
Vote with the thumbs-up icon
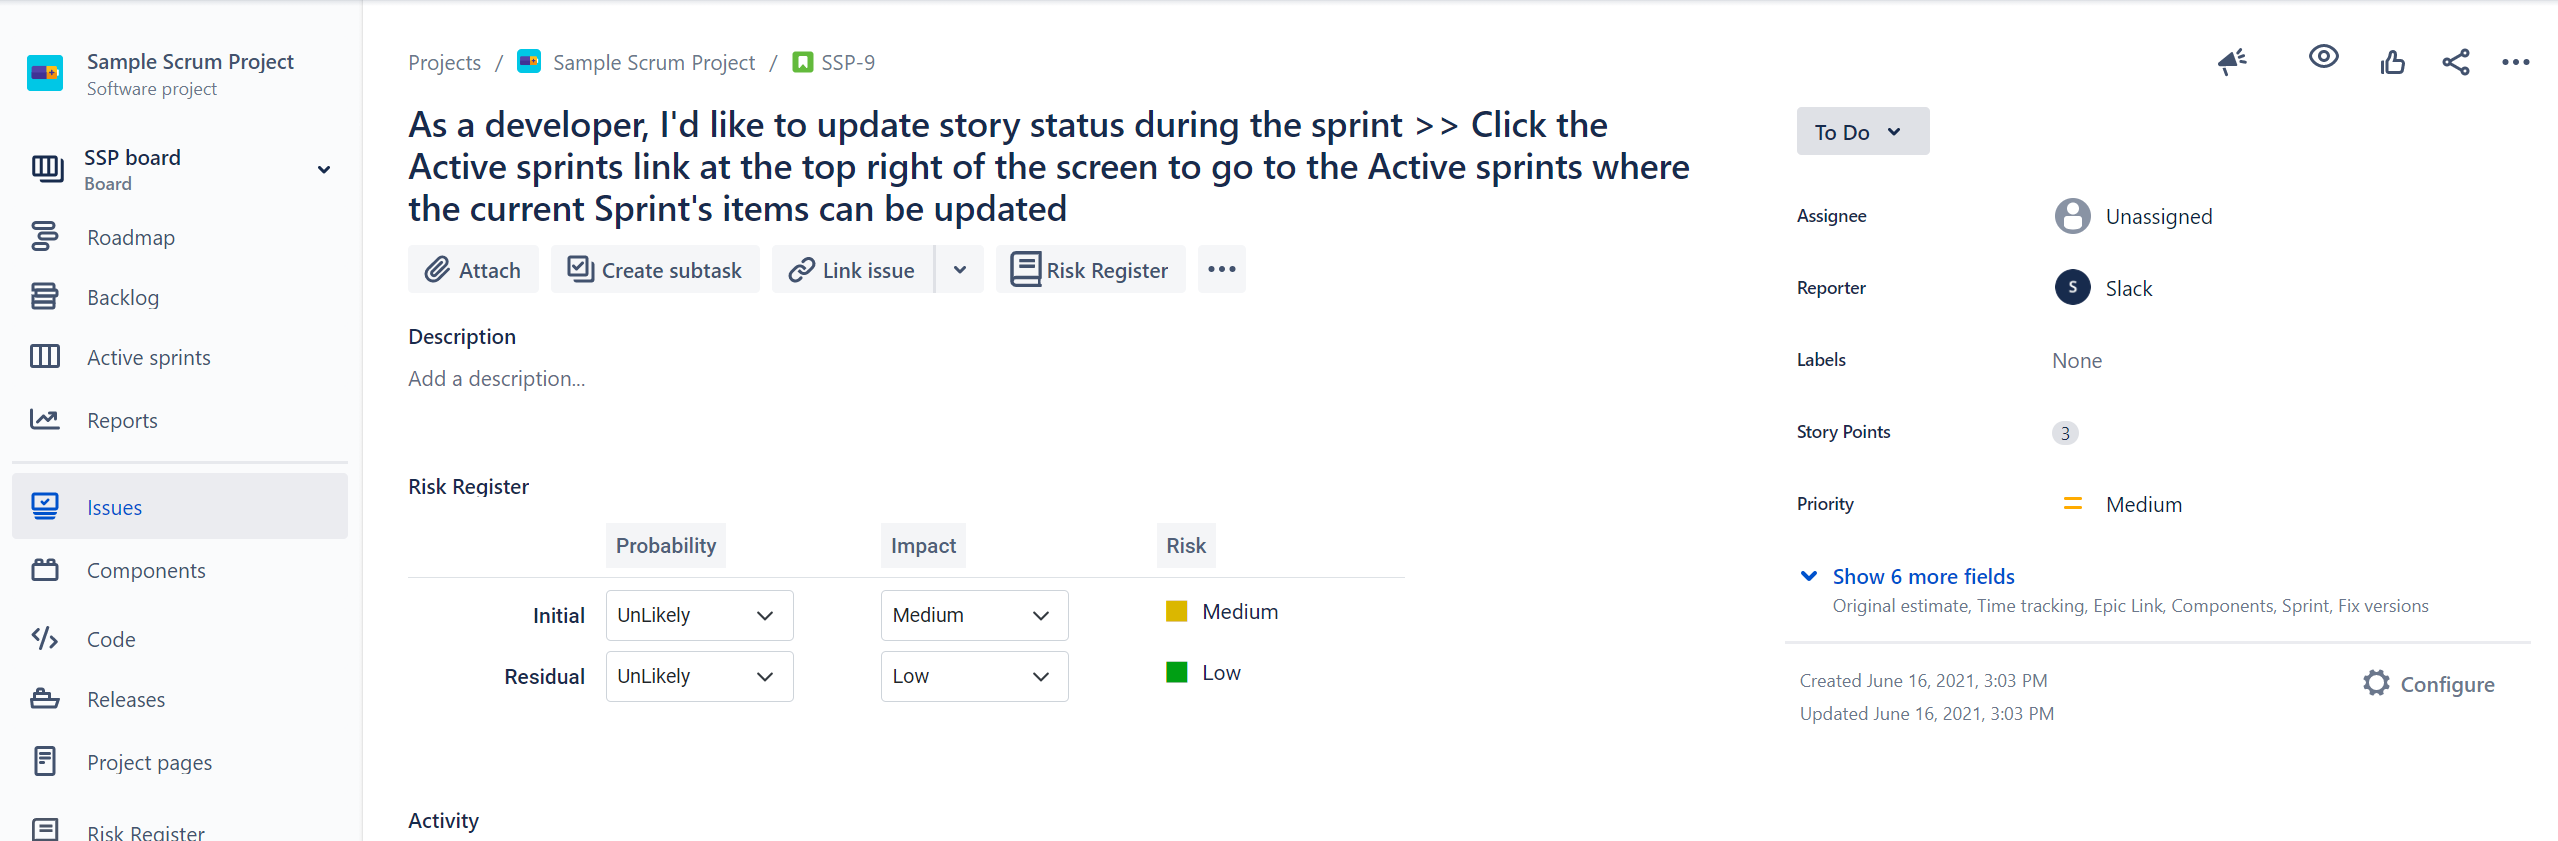tap(2392, 62)
